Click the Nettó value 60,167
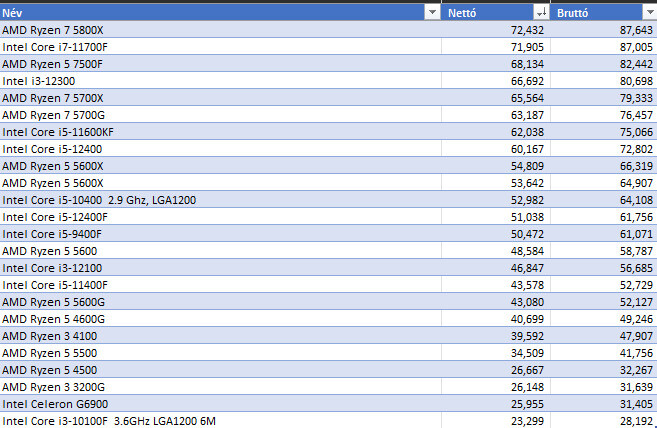The image size is (657, 428). click(x=527, y=149)
